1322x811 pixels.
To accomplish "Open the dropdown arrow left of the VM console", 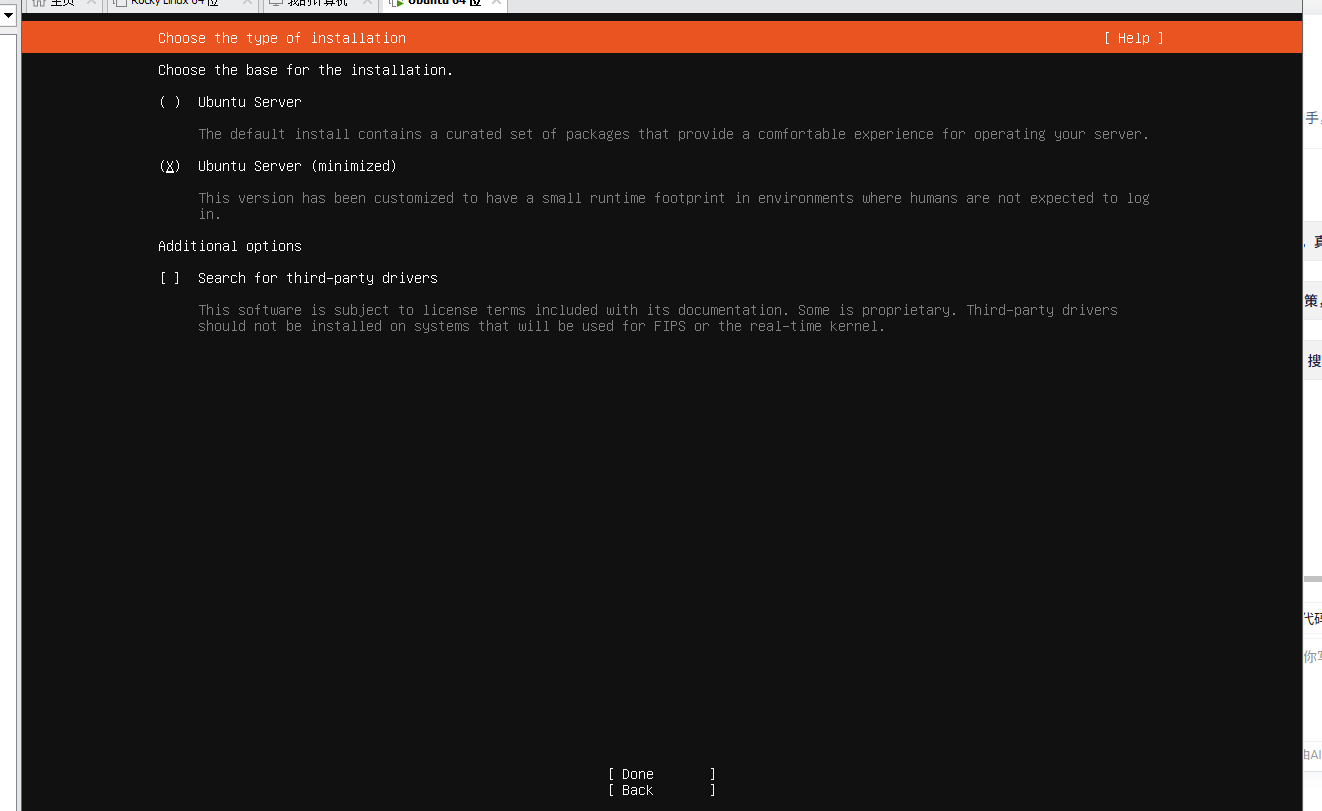I will [x=8, y=15].
